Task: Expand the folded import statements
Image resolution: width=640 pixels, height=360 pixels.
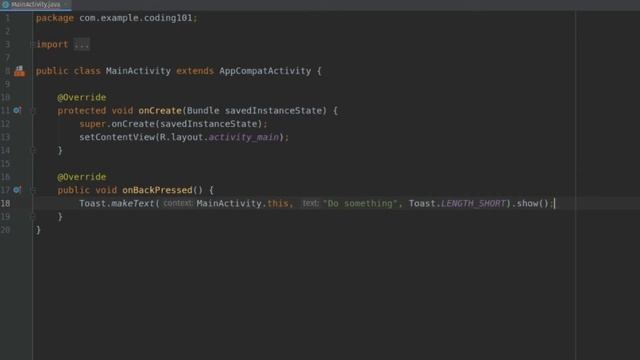Action: (x=33, y=44)
